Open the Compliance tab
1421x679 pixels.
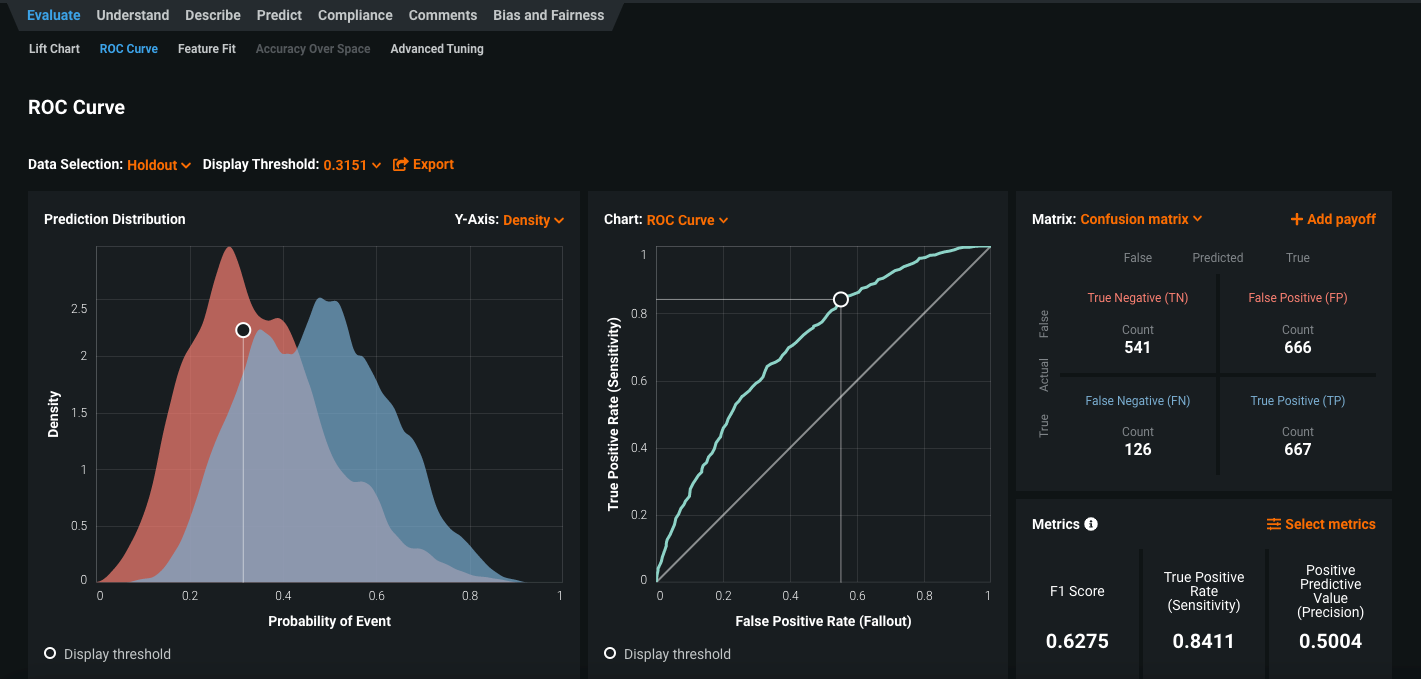355,15
